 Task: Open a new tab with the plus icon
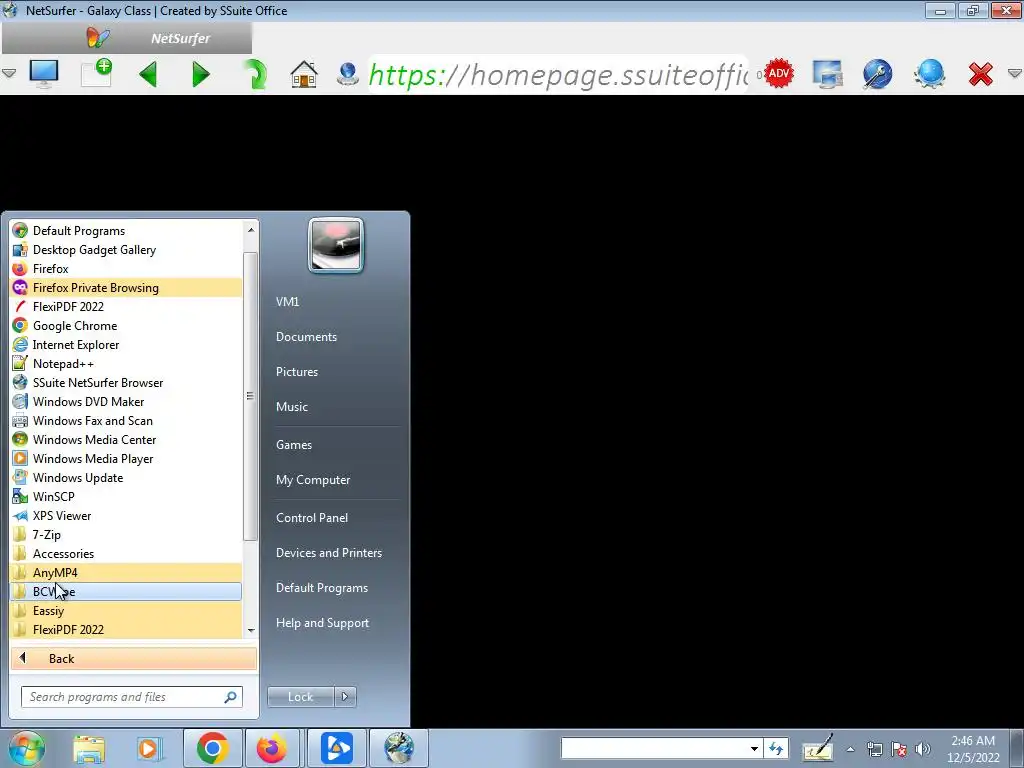point(97,73)
